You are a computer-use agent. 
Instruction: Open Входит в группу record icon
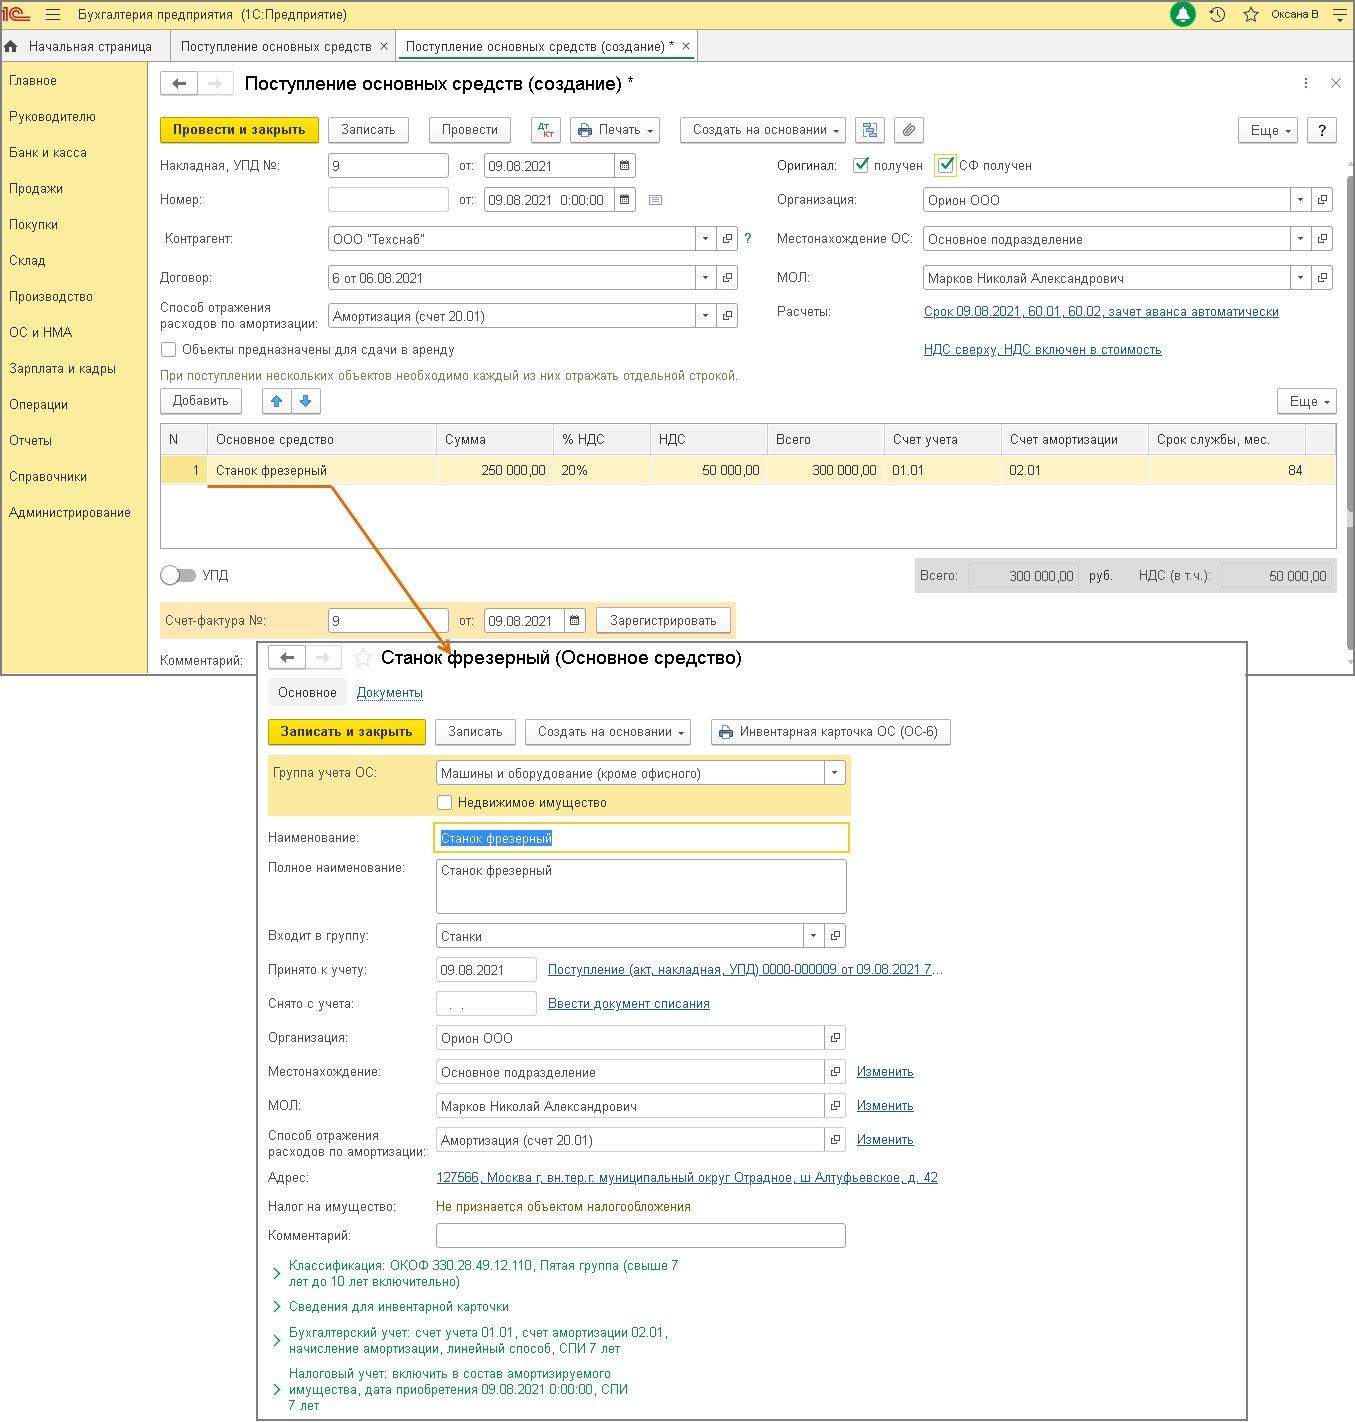(x=835, y=936)
